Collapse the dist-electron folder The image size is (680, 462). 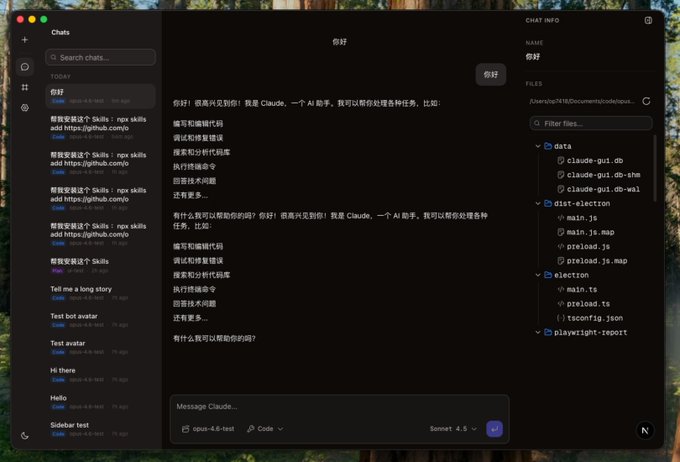point(538,203)
